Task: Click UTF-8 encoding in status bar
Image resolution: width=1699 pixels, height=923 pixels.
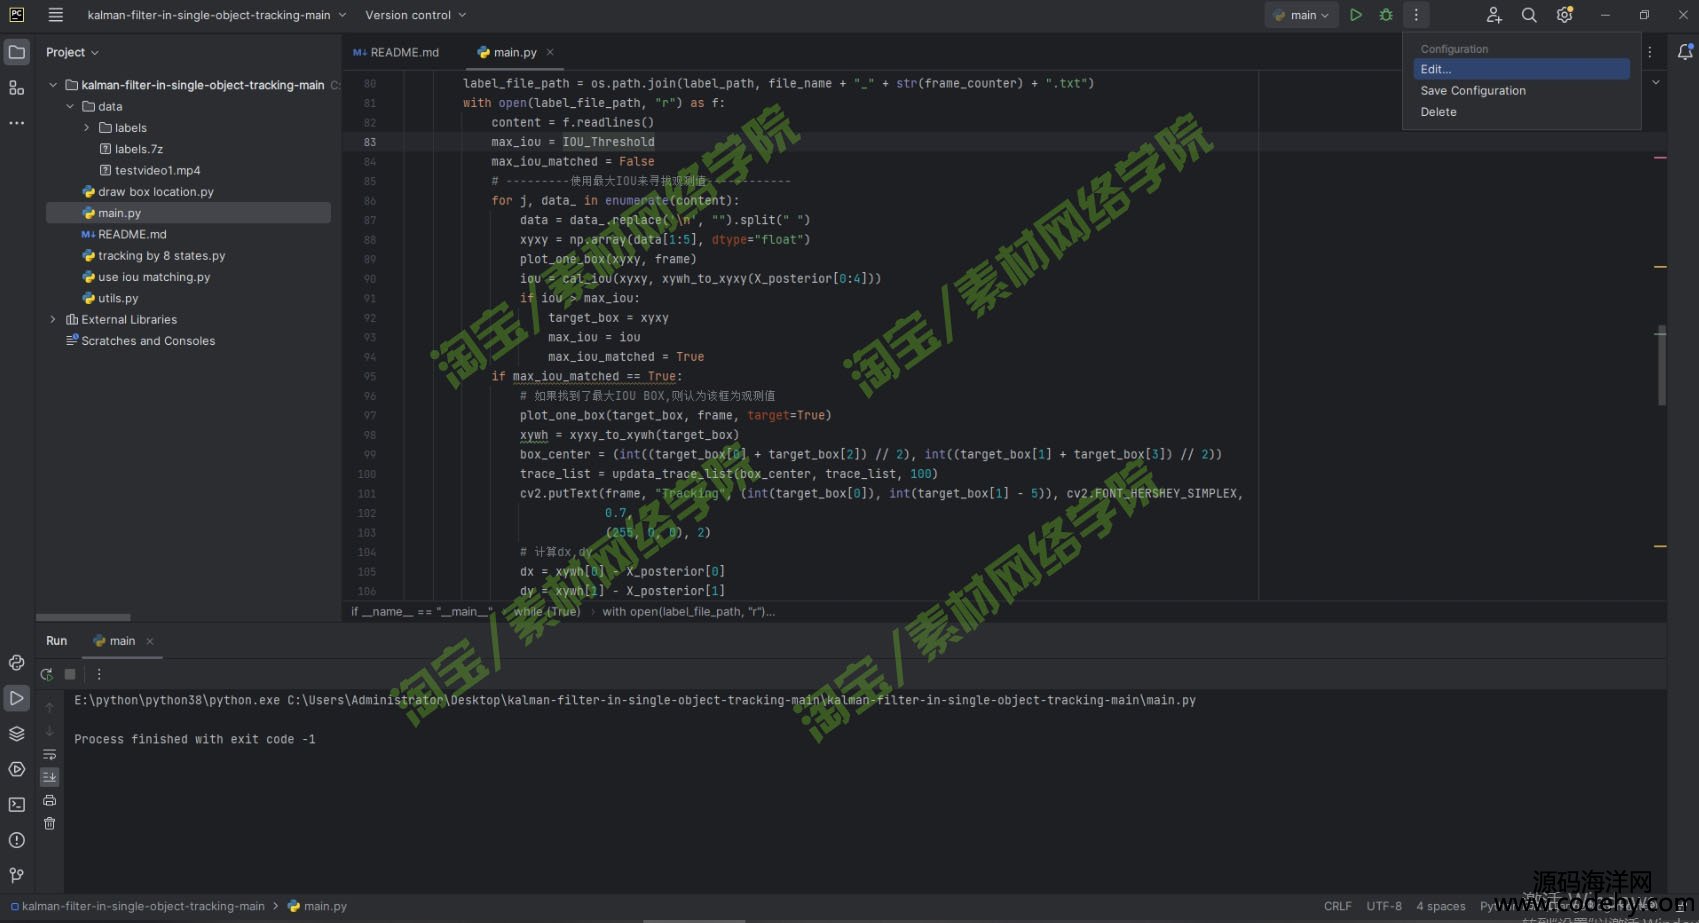Action: (x=1384, y=906)
